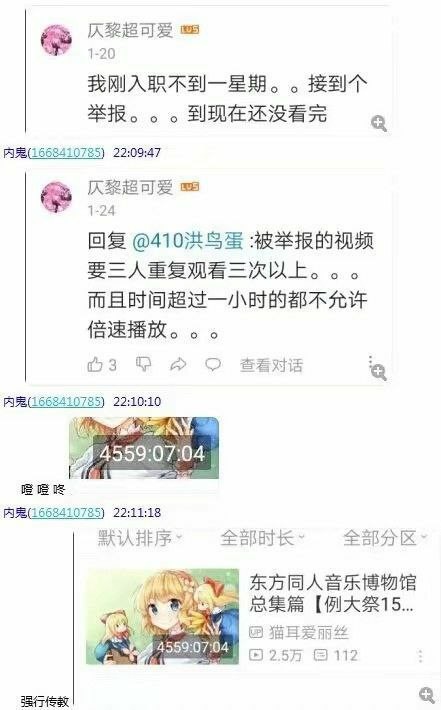Image resolution: width=441 pixels, height=710 pixels.
Task: Zoom the second comment image with magnifier
Action: 379,372
